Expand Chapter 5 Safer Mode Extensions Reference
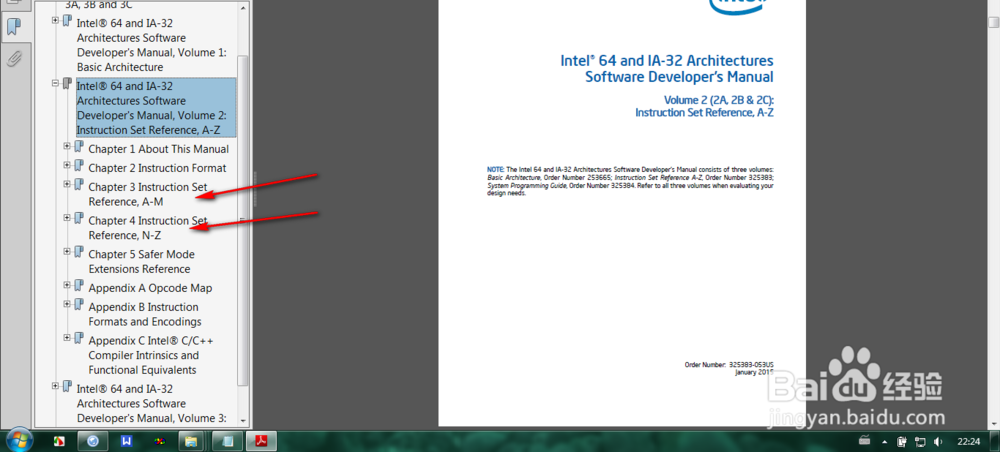The height and width of the screenshot is (452, 1000). [x=67, y=252]
